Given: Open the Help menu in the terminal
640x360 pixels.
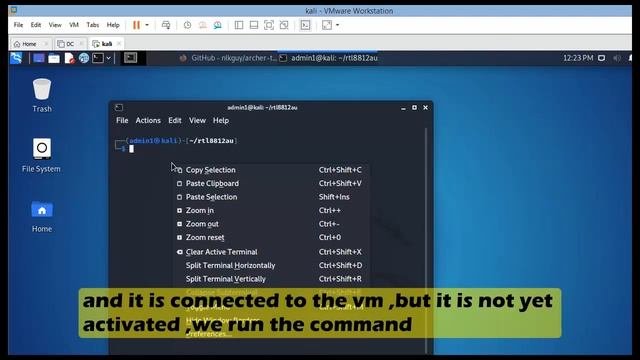Looking at the screenshot, I should point(221,120).
